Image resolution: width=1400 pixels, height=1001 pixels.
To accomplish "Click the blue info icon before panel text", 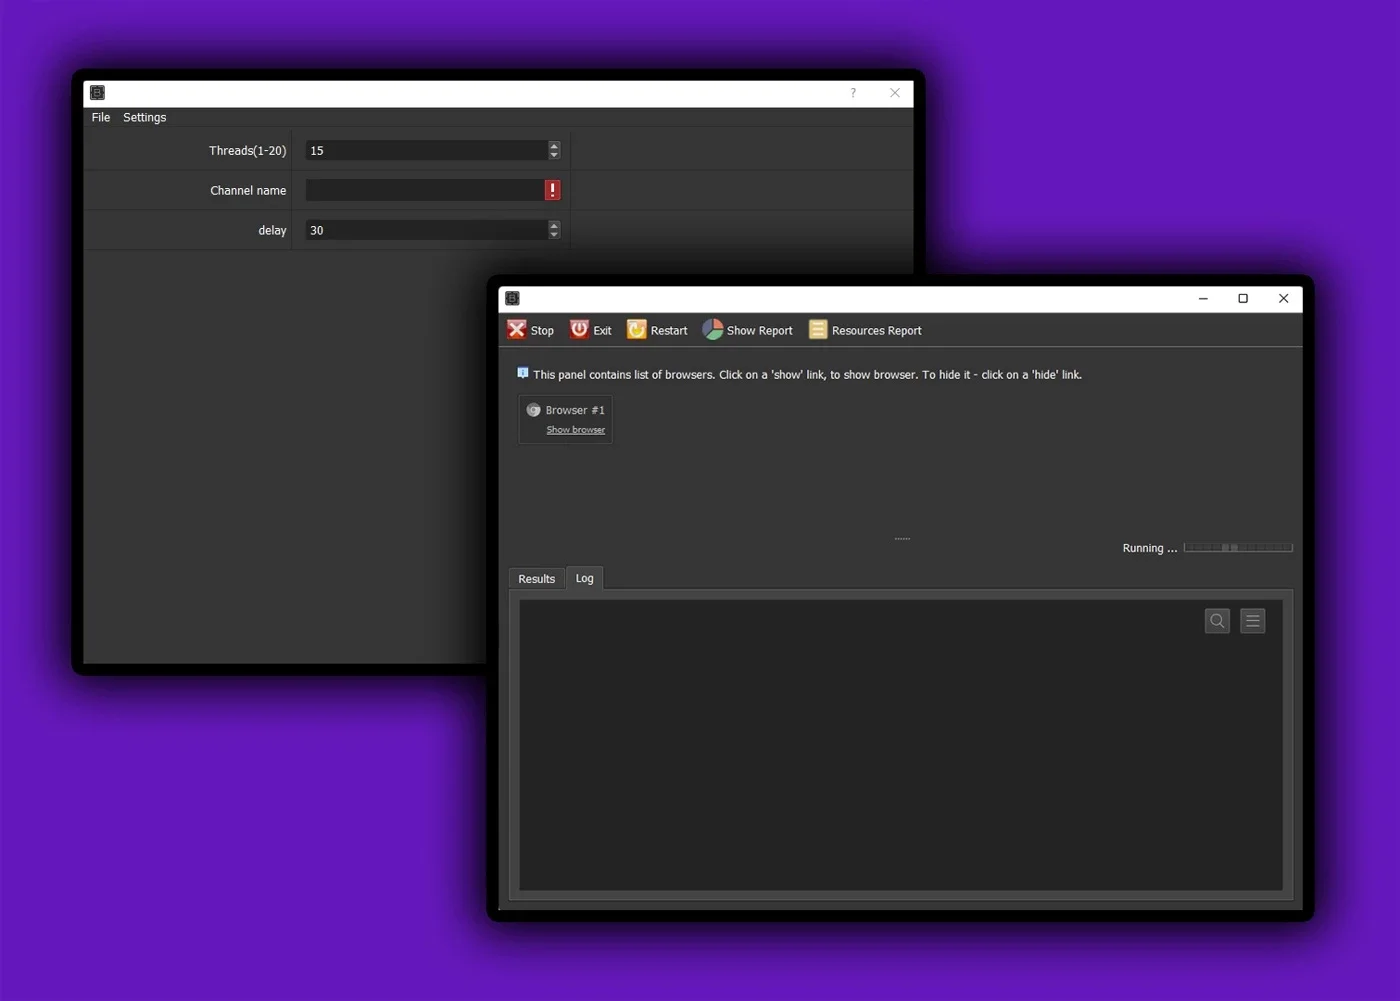I will 522,373.
